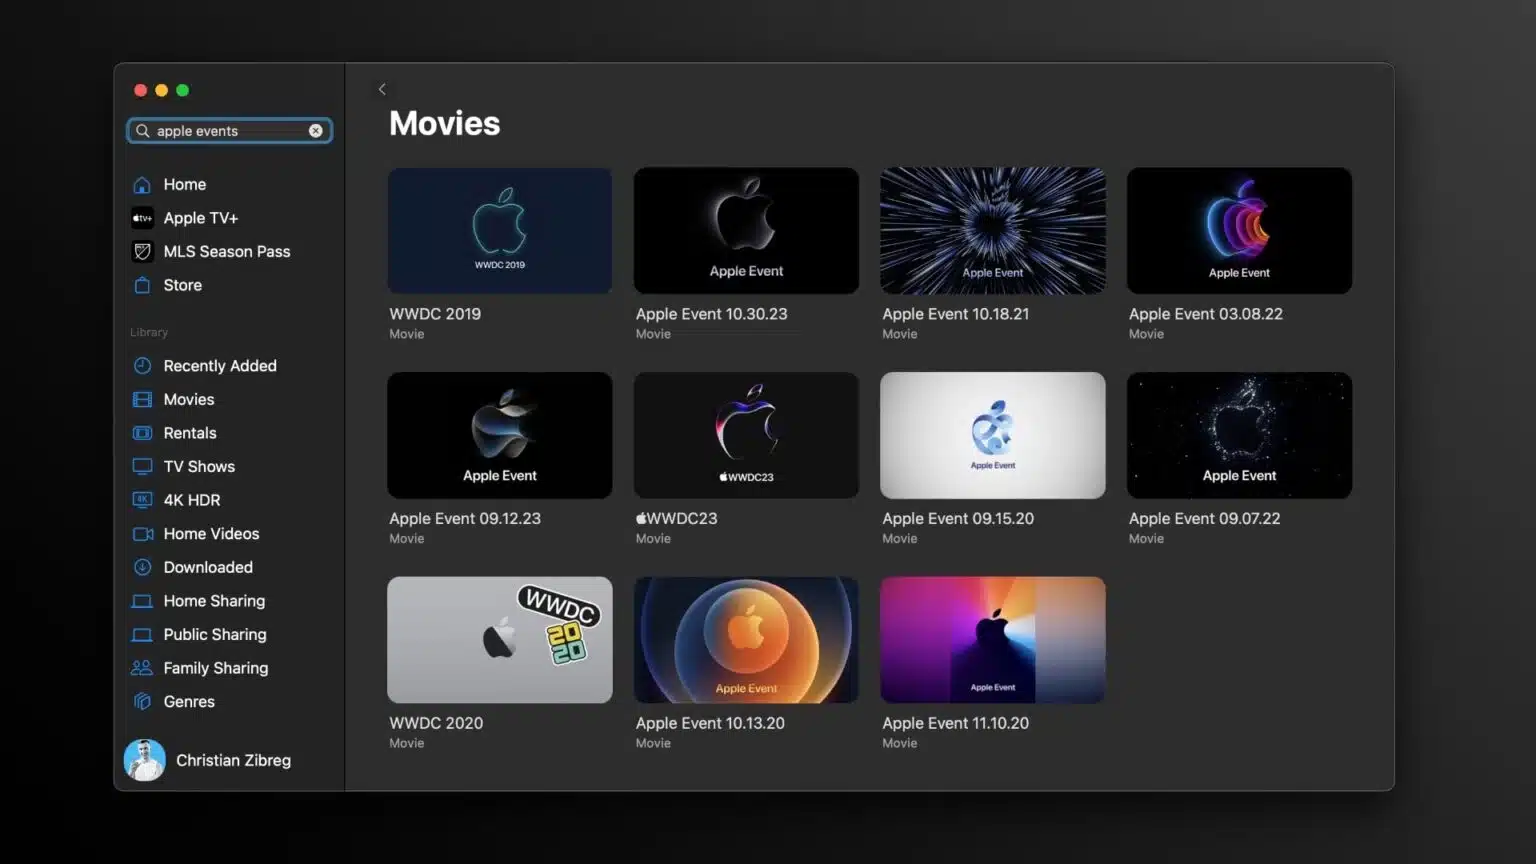Click the Store shopping bag icon
1536x864 pixels.
pyautogui.click(x=142, y=285)
